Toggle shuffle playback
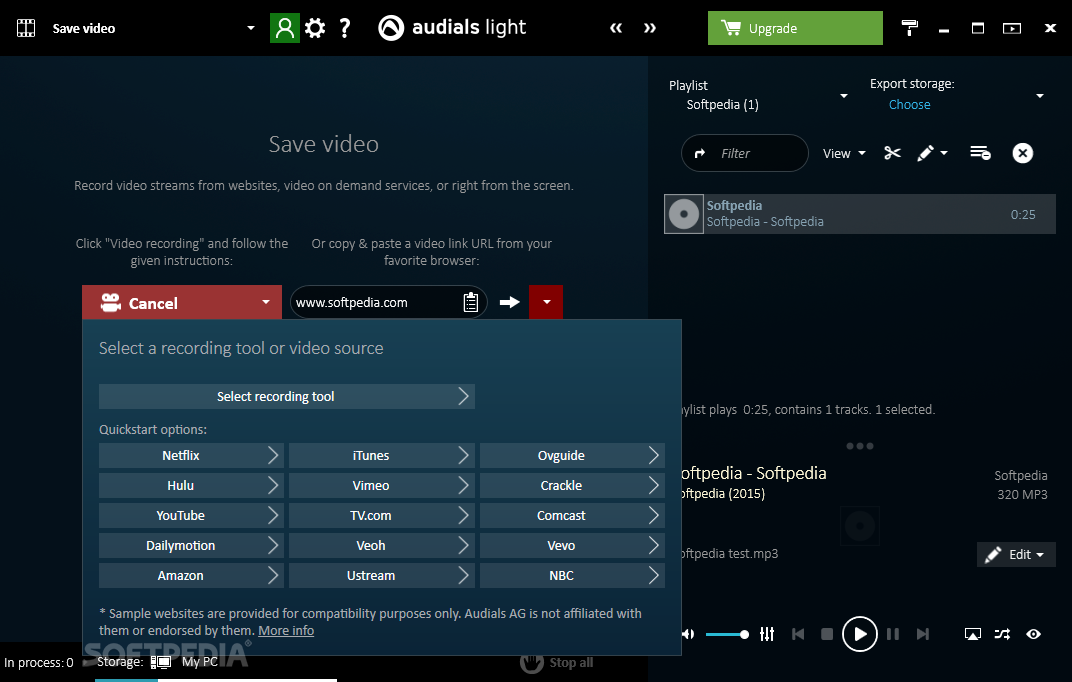The height and width of the screenshot is (682, 1072). [x=1002, y=634]
